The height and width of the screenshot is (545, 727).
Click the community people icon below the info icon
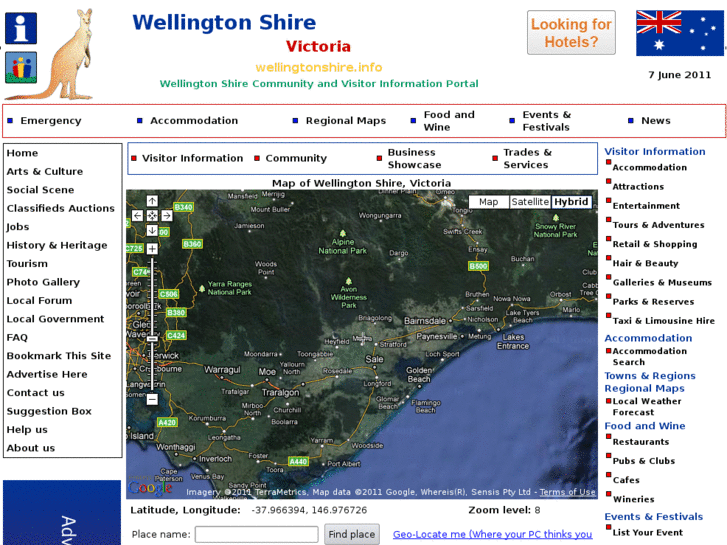tap(21, 68)
